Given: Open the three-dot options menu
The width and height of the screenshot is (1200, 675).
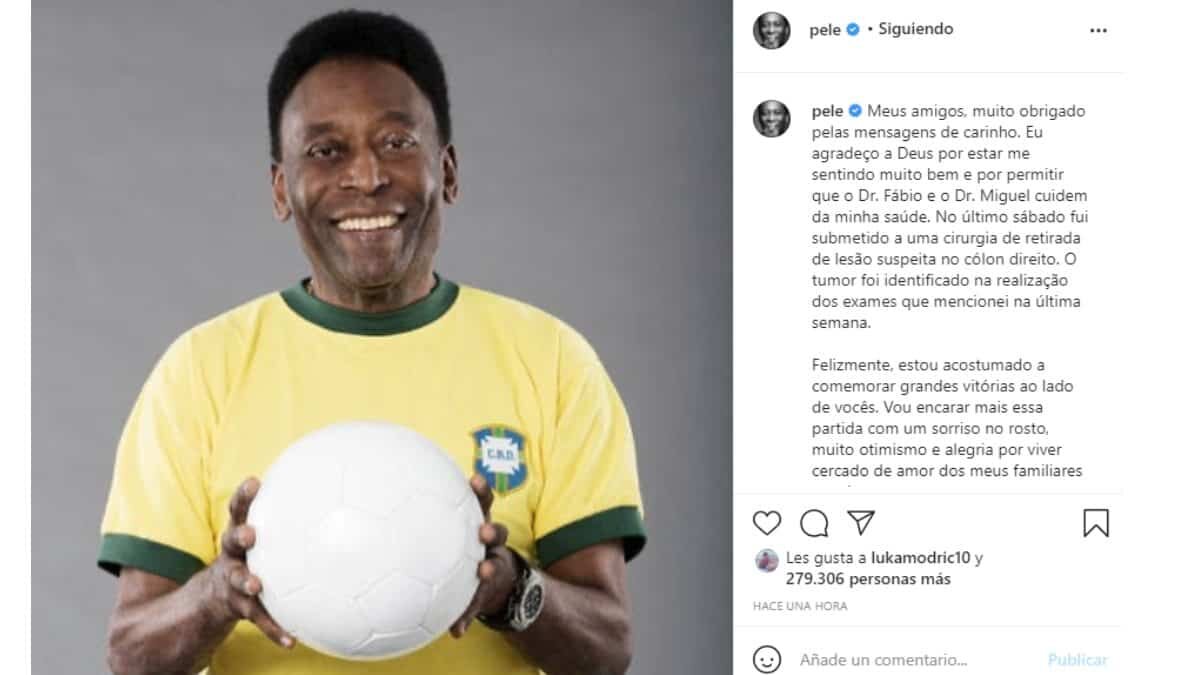Looking at the screenshot, I should [1098, 31].
